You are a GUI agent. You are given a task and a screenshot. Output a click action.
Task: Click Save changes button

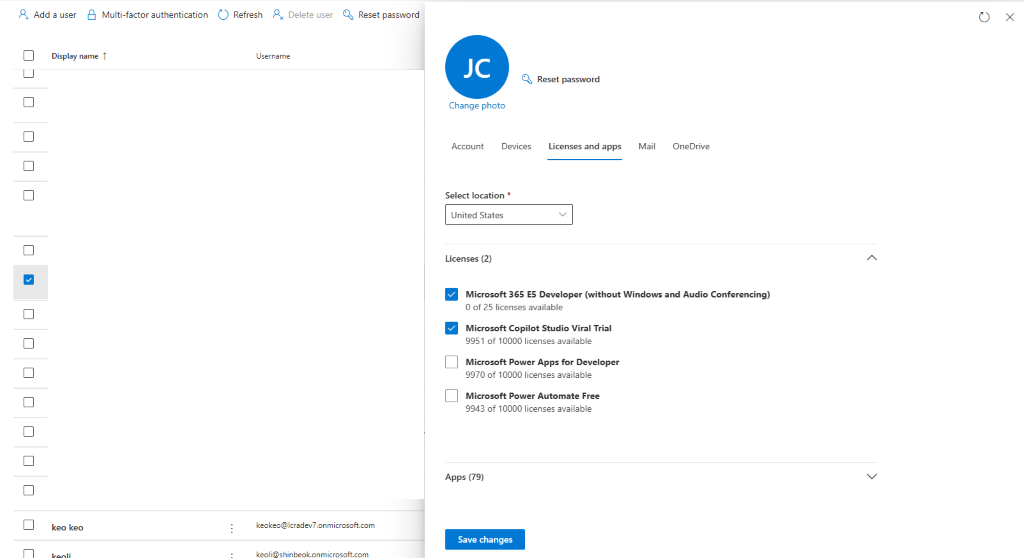(x=485, y=540)
